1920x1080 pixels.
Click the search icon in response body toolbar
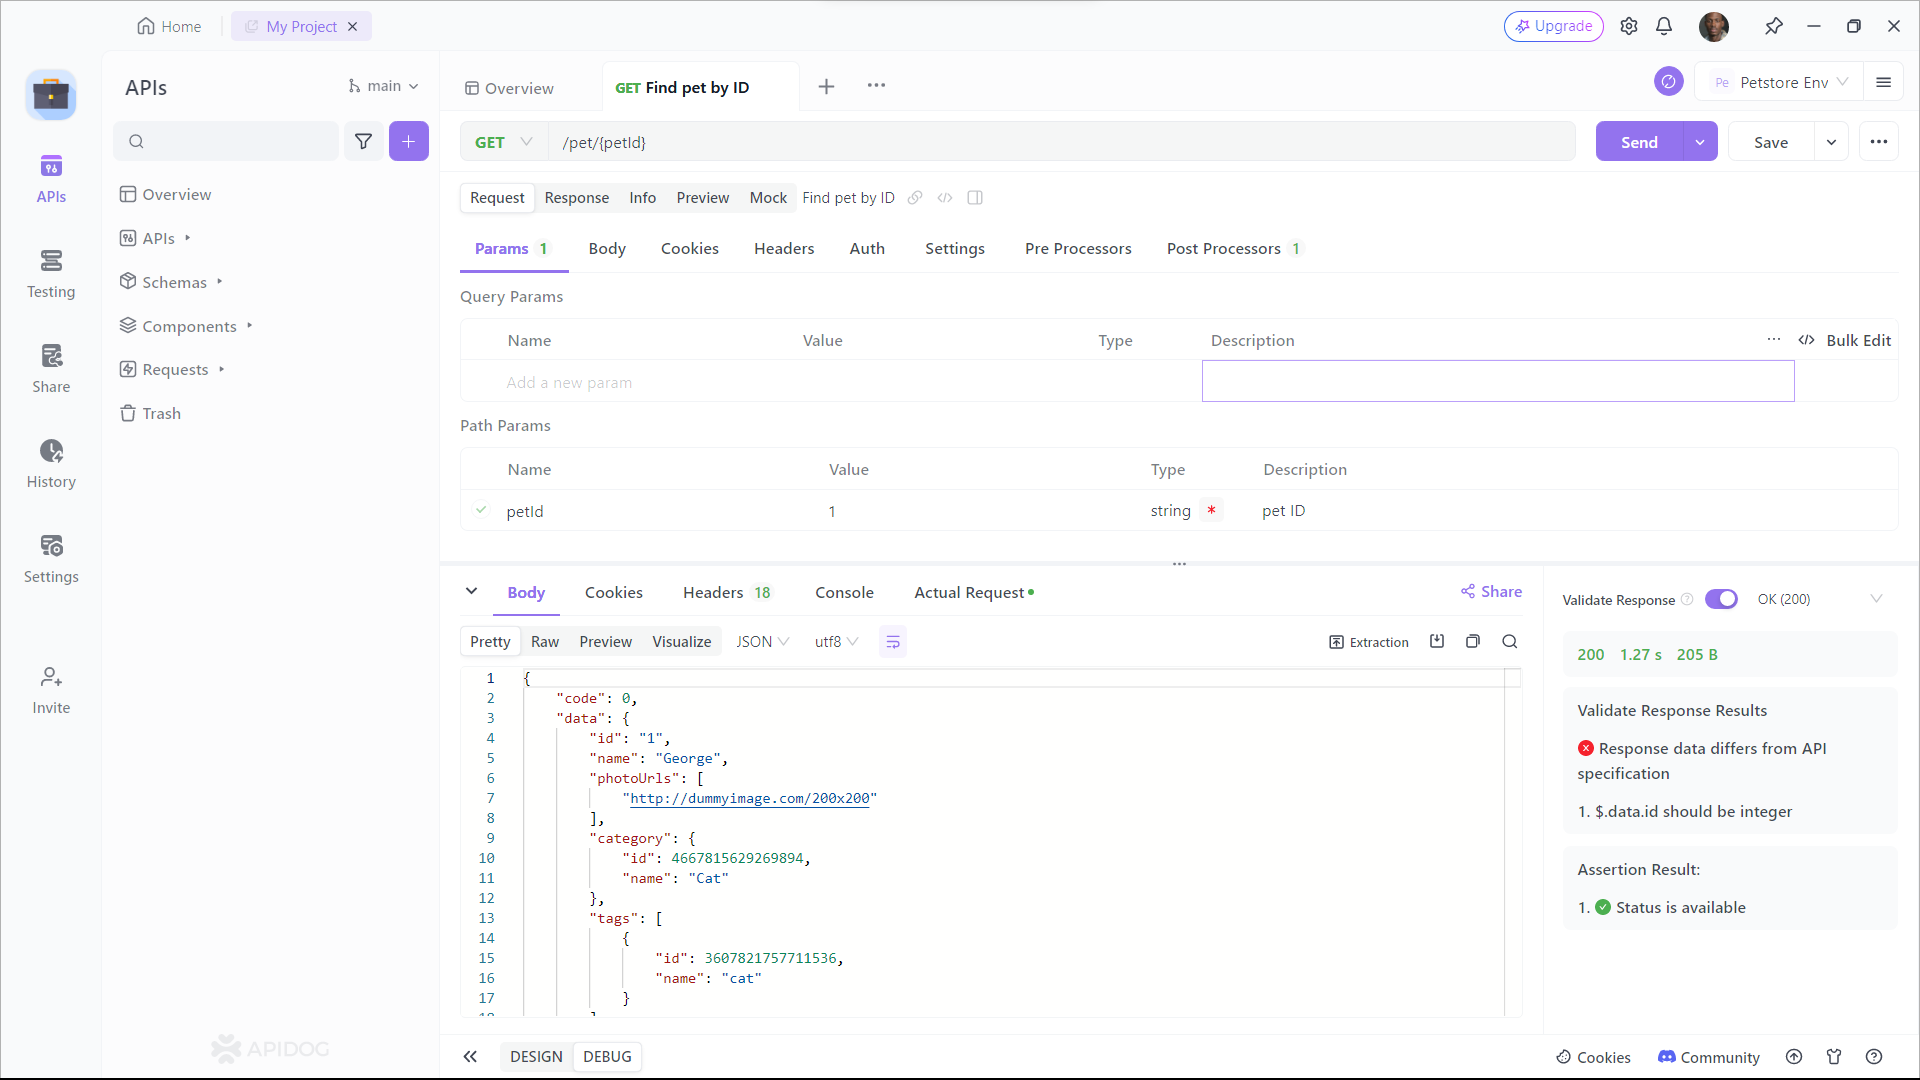pos(1510,642)
